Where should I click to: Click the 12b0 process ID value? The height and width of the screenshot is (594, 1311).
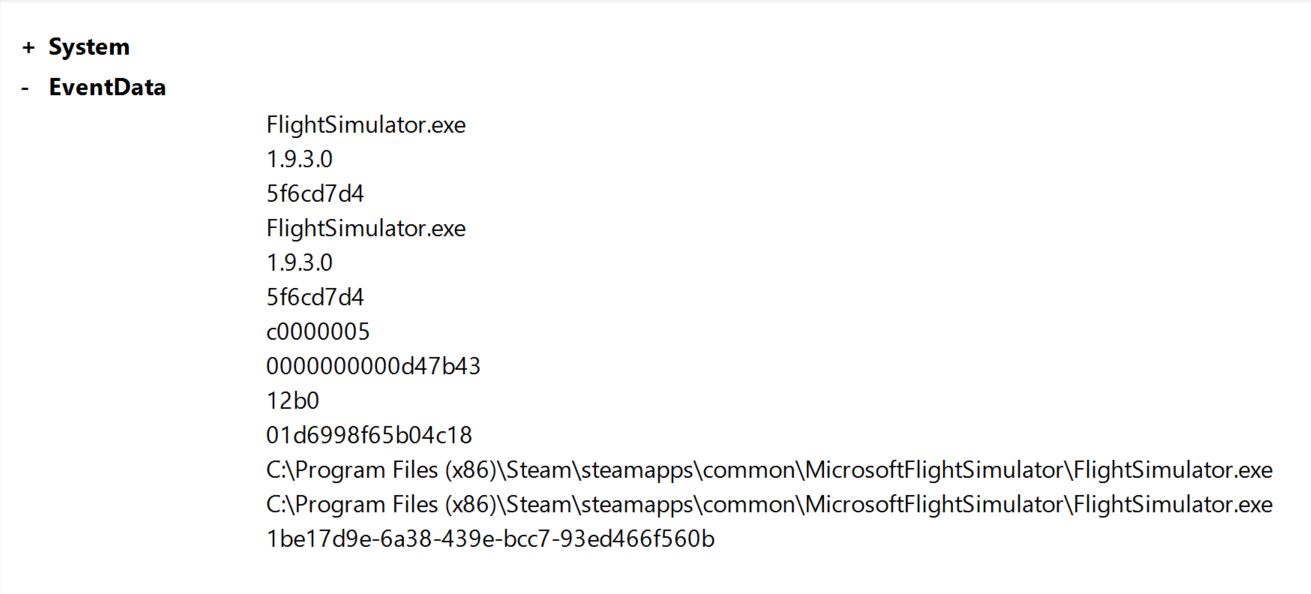click(x=293, y=400)
